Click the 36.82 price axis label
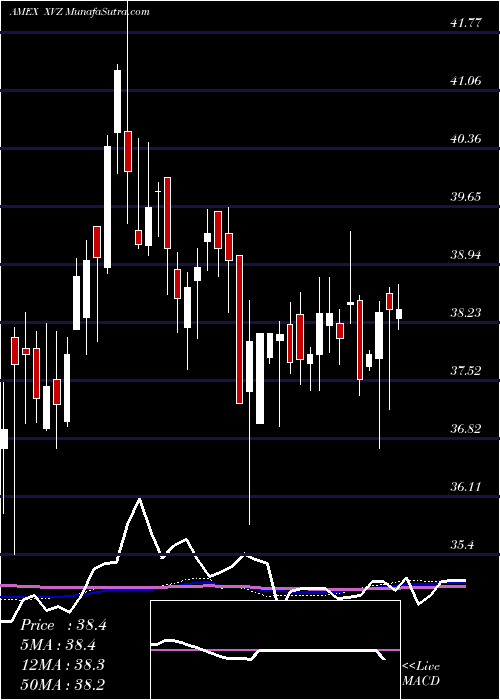Screen dimensions: 500x700 [x=466, y=429]
